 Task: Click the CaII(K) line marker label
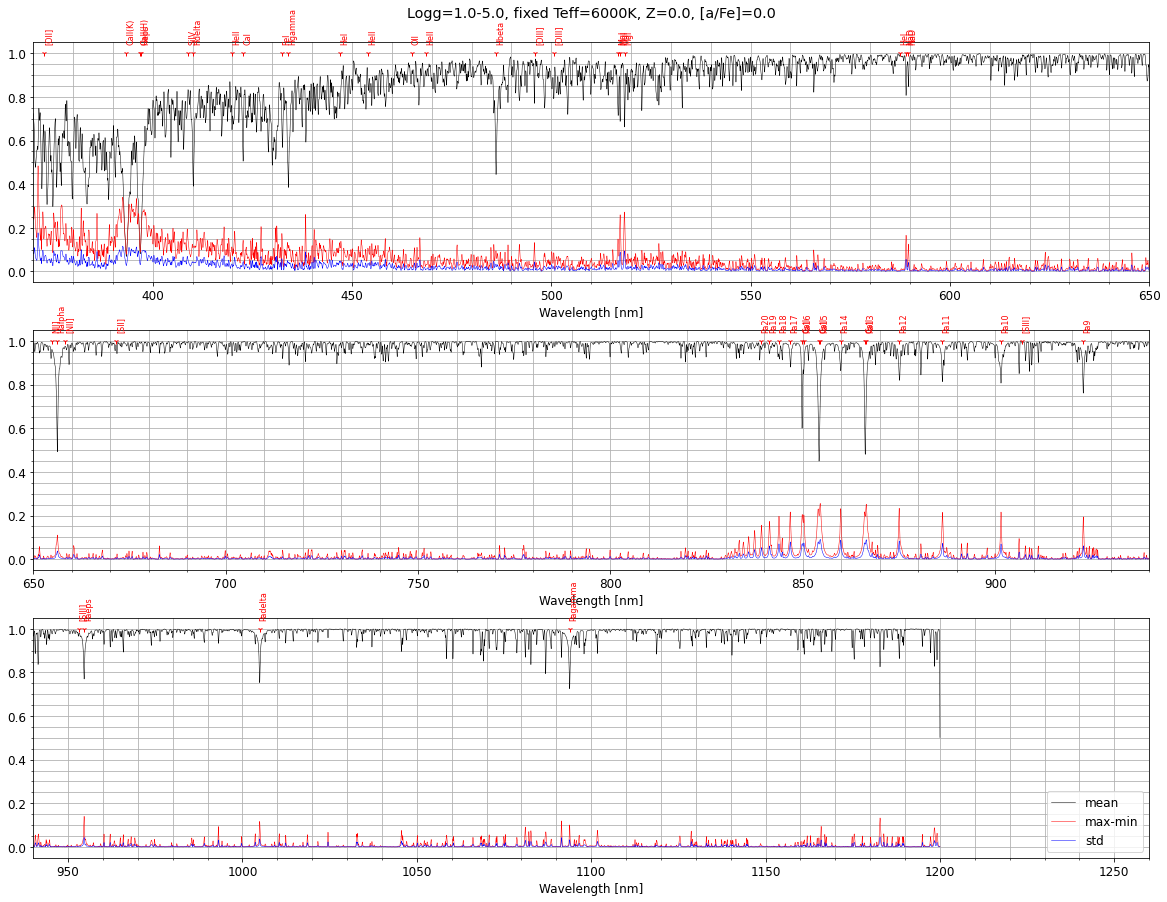tap(130, 32)
